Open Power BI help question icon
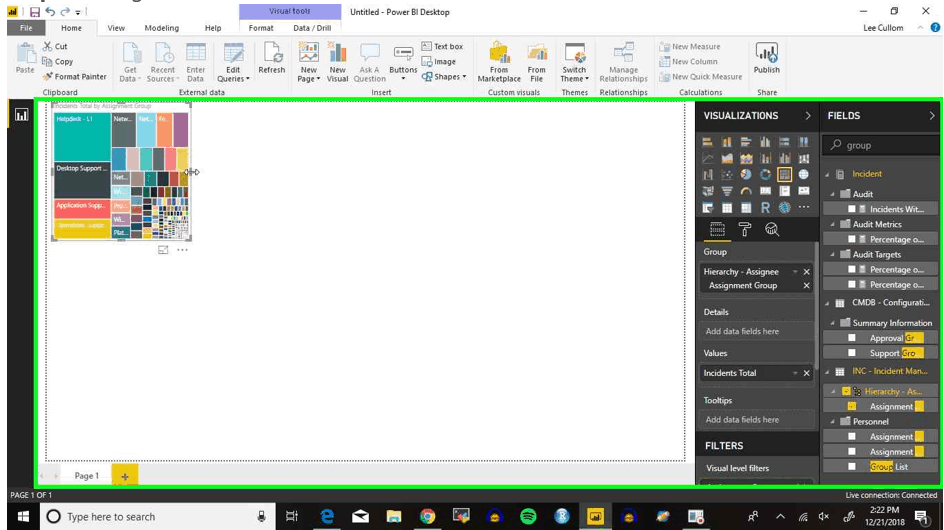This screenshot has height=530, width=944. tap(935, 28)
